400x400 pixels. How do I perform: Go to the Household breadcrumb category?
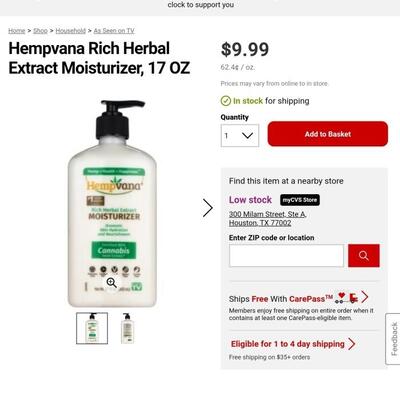[x=71, y=31]
